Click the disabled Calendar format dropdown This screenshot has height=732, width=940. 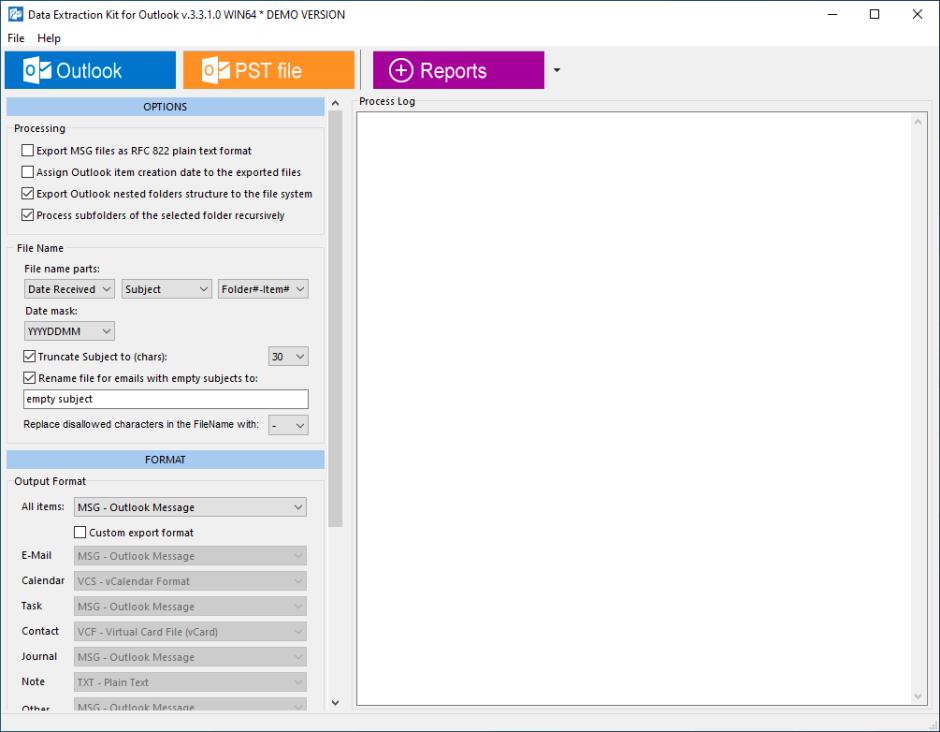pyautogui.click(x=190, y=581)
